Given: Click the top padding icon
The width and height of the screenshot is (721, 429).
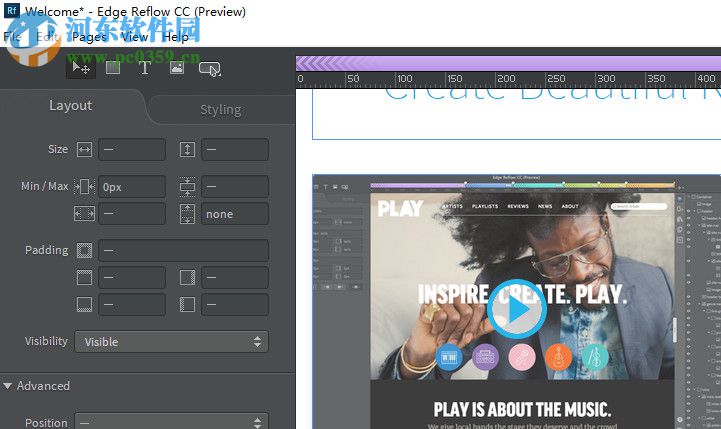Looking at the screenshot, I should [84, 278].
